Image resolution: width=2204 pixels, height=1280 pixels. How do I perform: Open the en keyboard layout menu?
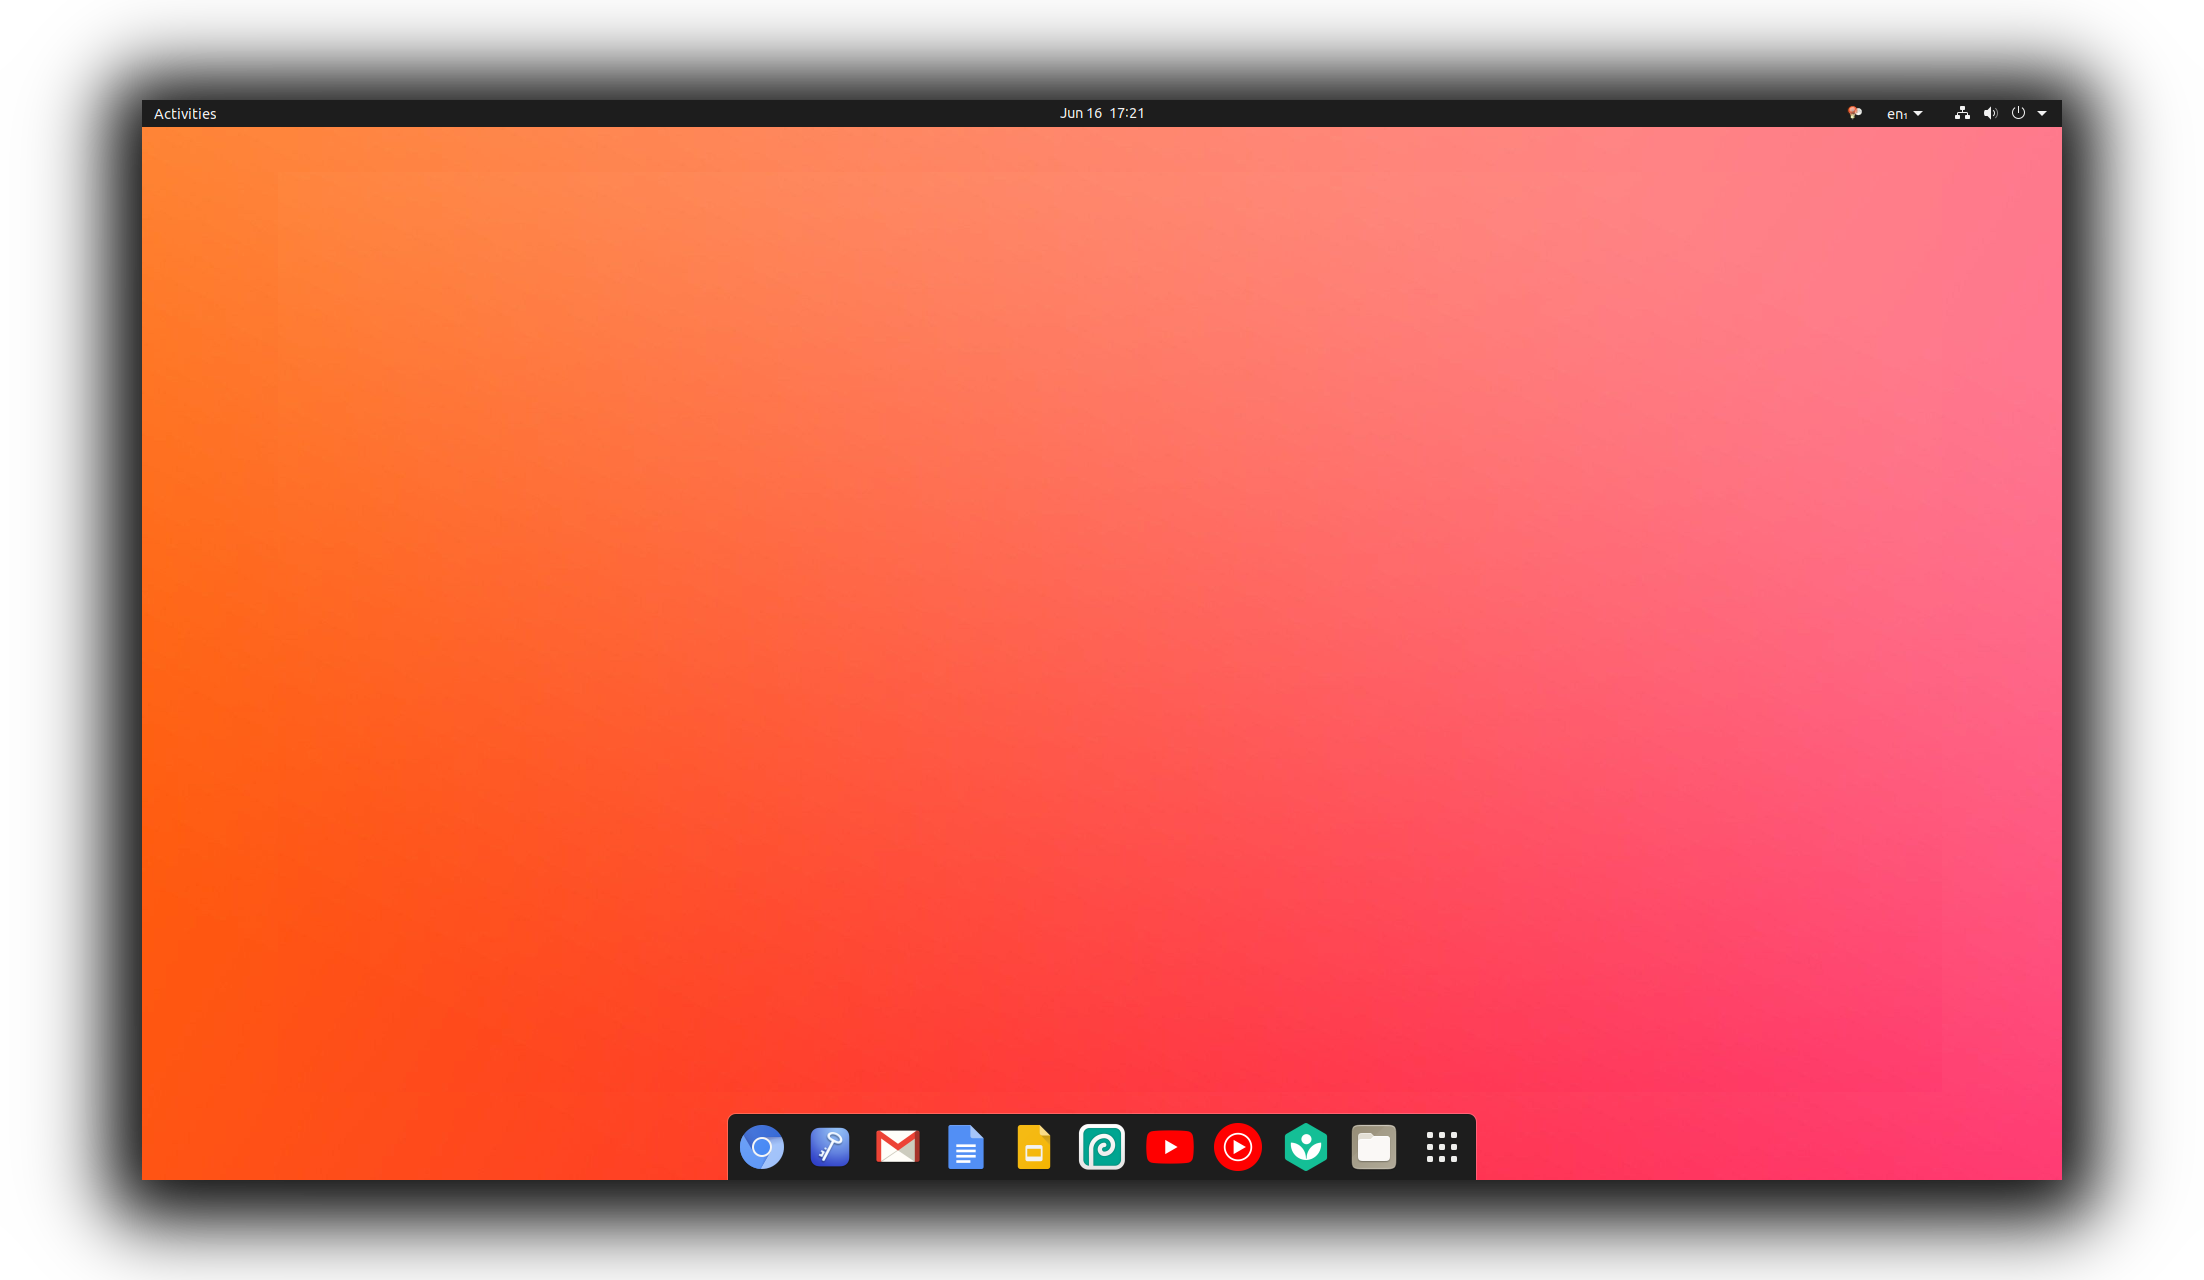[1896, 114]
